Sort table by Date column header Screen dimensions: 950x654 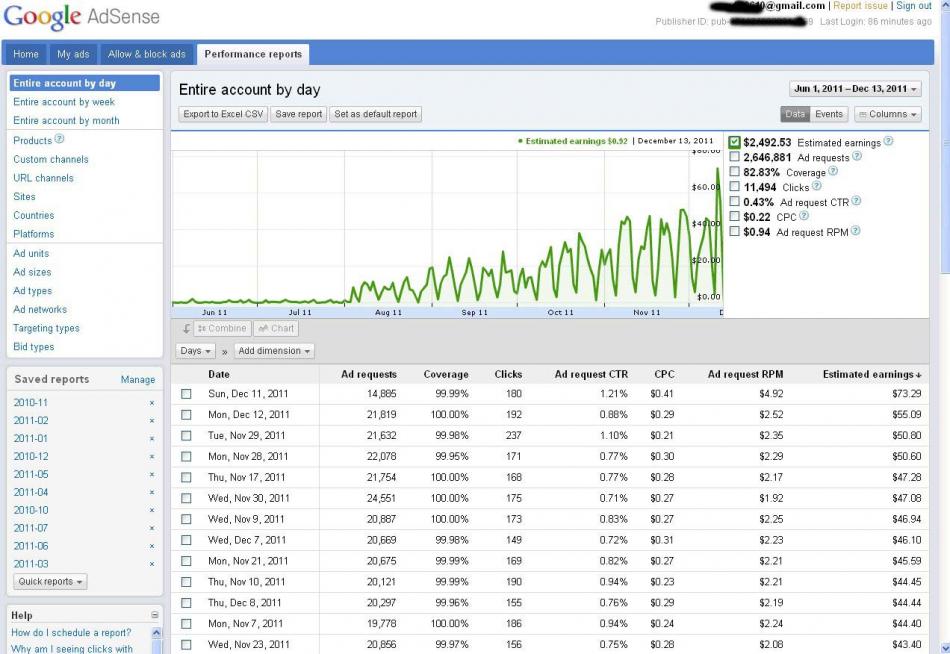click(x=219, y=375)
